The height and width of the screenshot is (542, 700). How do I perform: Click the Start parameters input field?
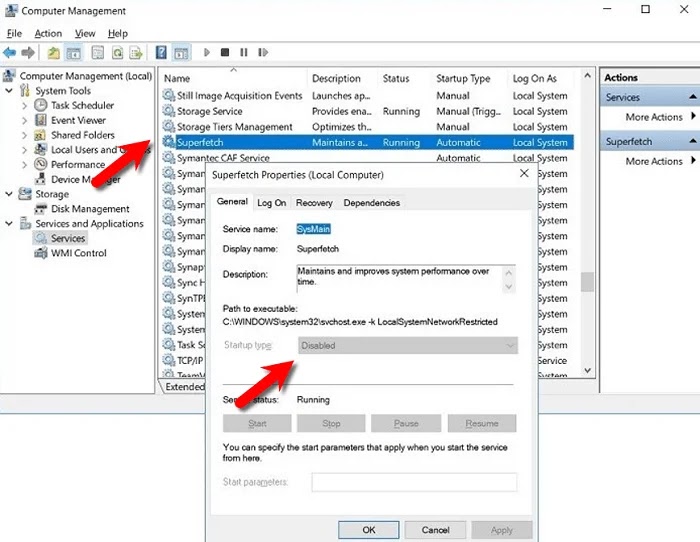click(x=414, y=482)
